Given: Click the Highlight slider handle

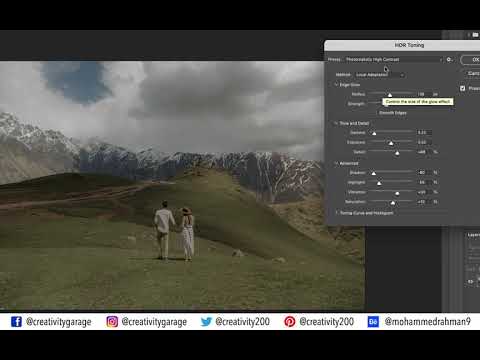Looking at the screenshot, I should click(x=379, y=183).
